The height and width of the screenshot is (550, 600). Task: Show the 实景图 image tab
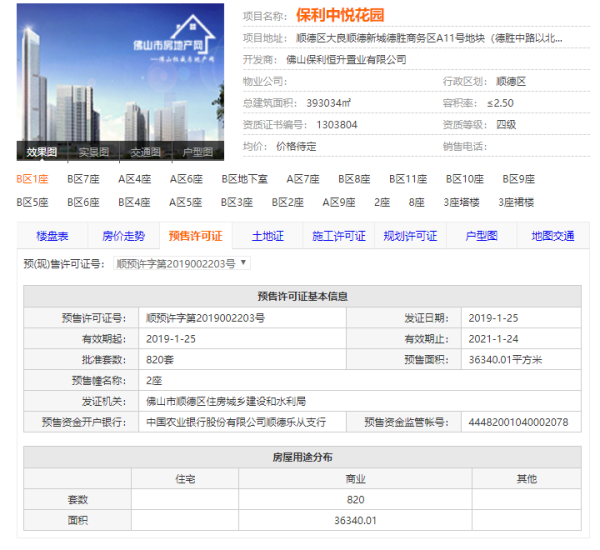coord(94,152)
